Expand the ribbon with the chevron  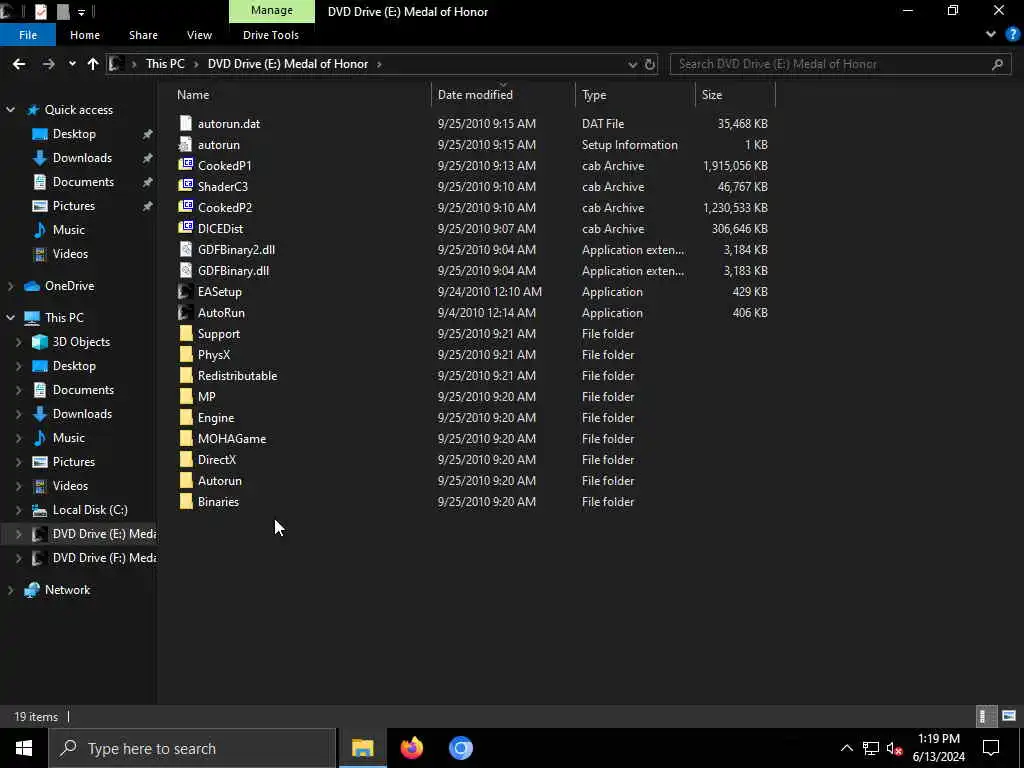991,35
